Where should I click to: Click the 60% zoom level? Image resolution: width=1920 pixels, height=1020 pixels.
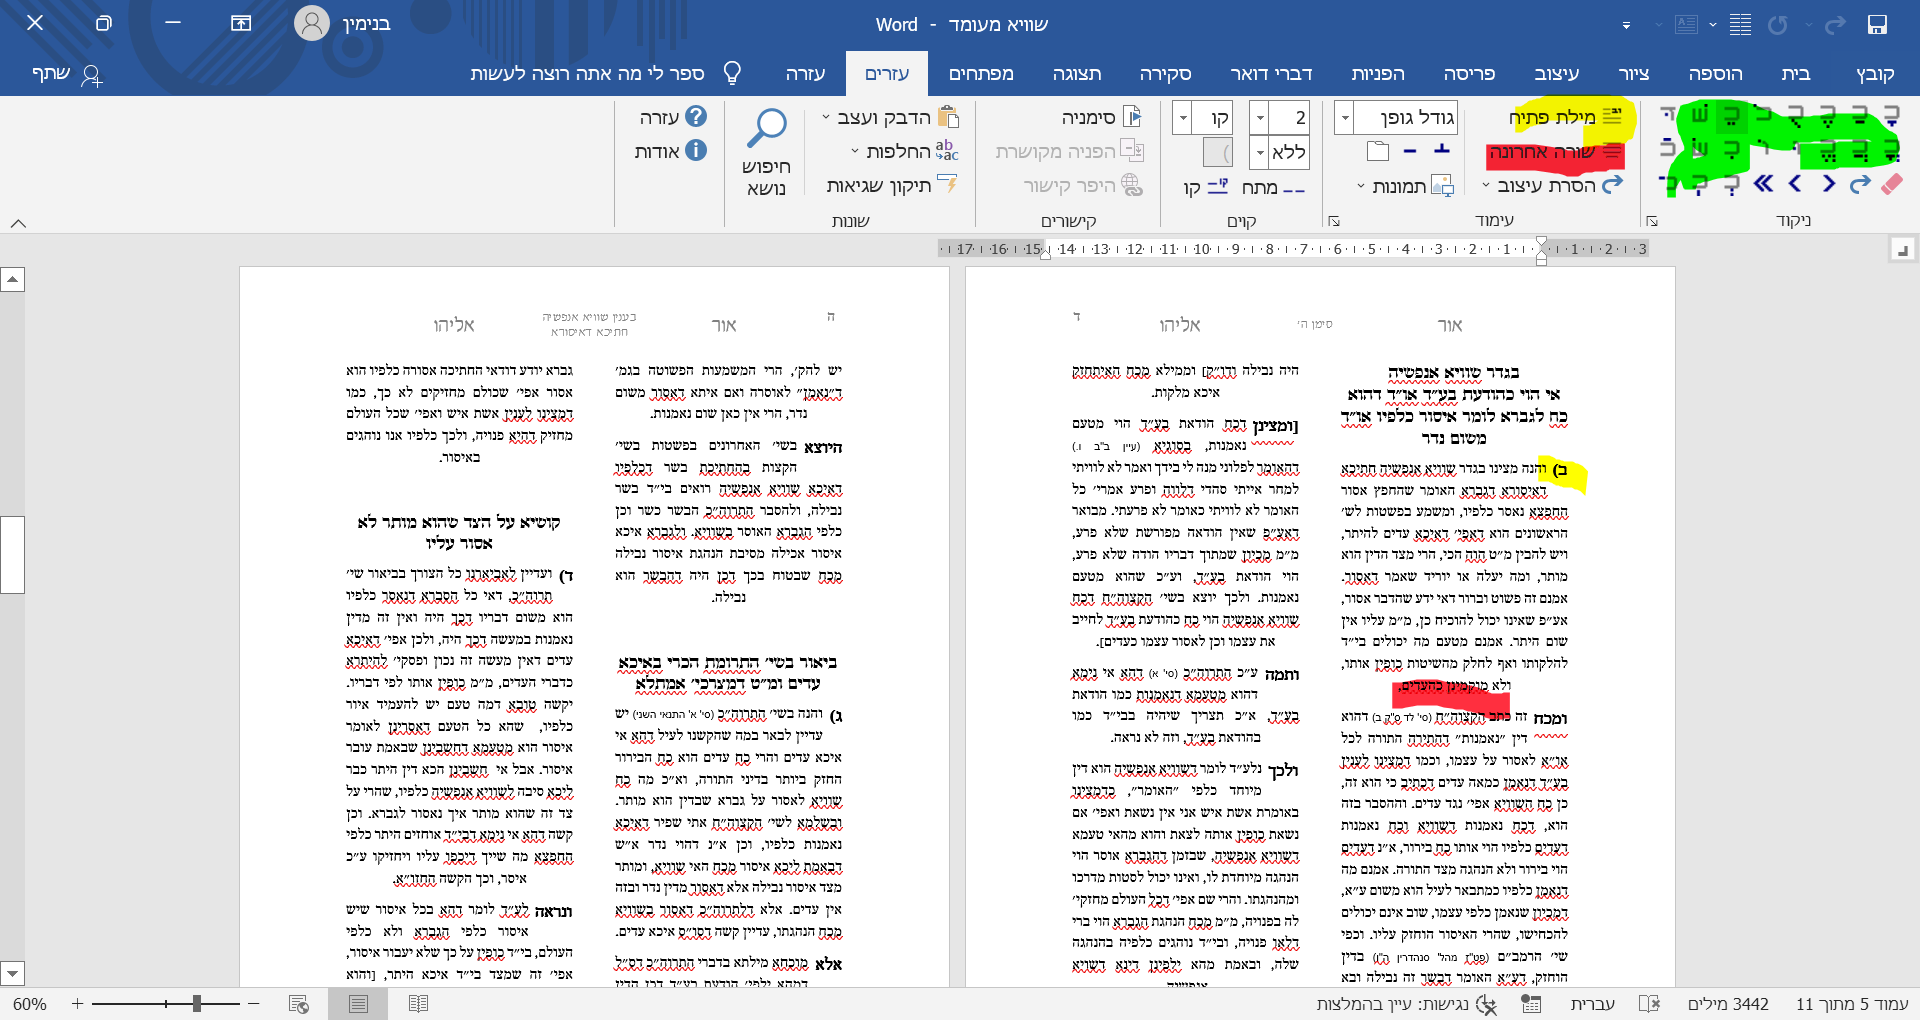30,1004
